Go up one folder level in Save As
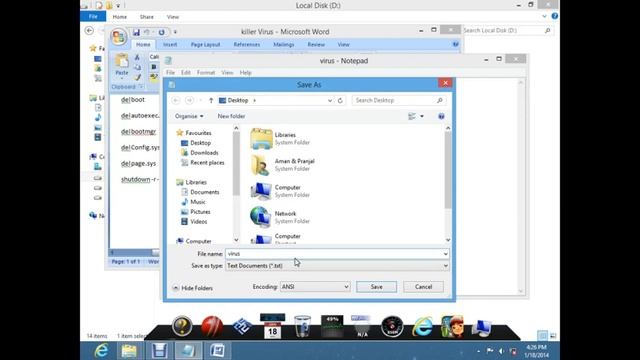This screenshot has width=640, height=360. pos(211,100)
